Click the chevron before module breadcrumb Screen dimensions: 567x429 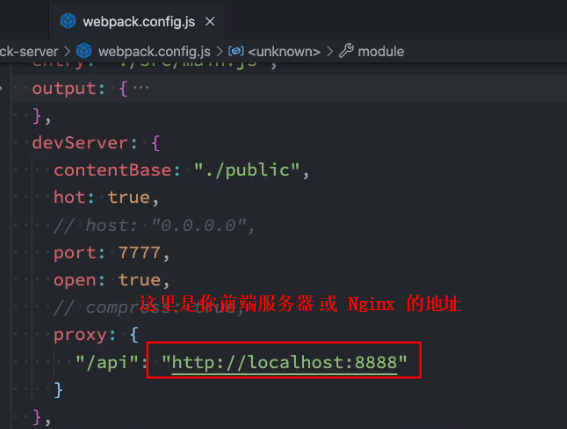tap(329, 51)
